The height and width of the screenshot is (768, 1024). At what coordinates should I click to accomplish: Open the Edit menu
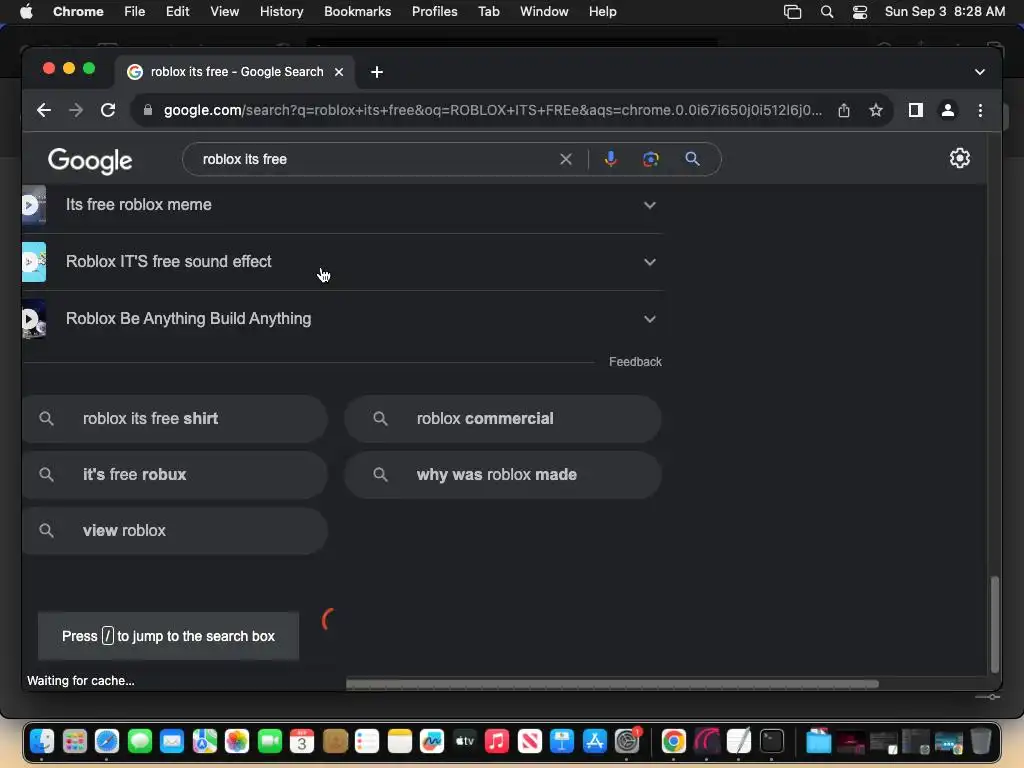coord(177,11)
